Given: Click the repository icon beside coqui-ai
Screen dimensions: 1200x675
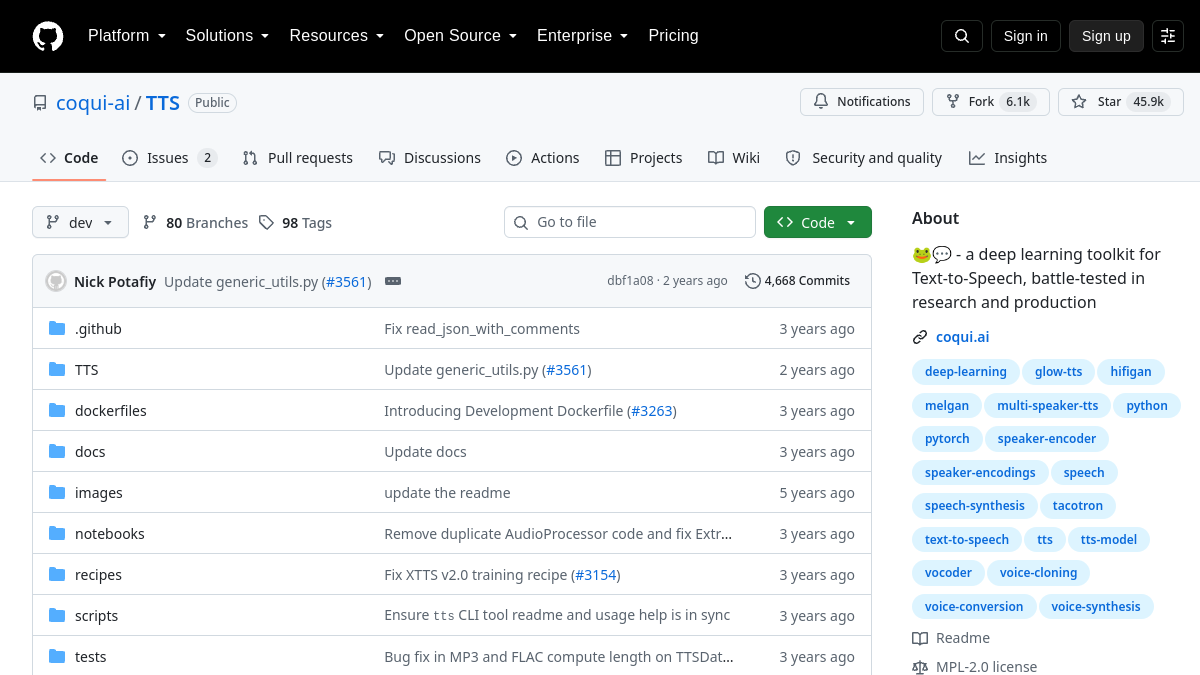Looking at the screenshot, I should 40,103.
